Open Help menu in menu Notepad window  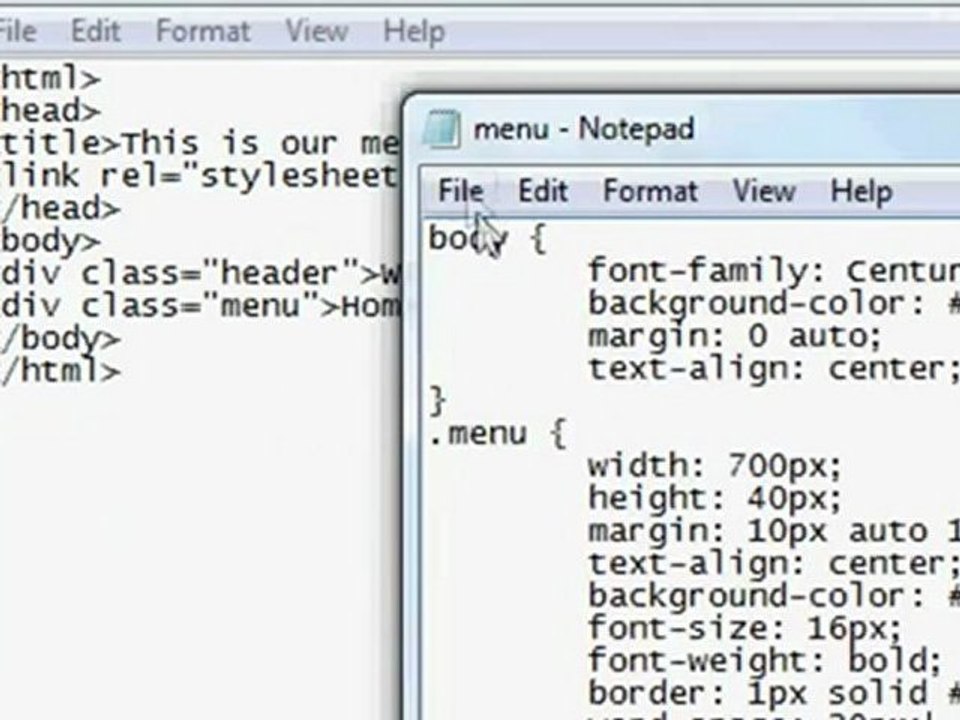(861, 192)
